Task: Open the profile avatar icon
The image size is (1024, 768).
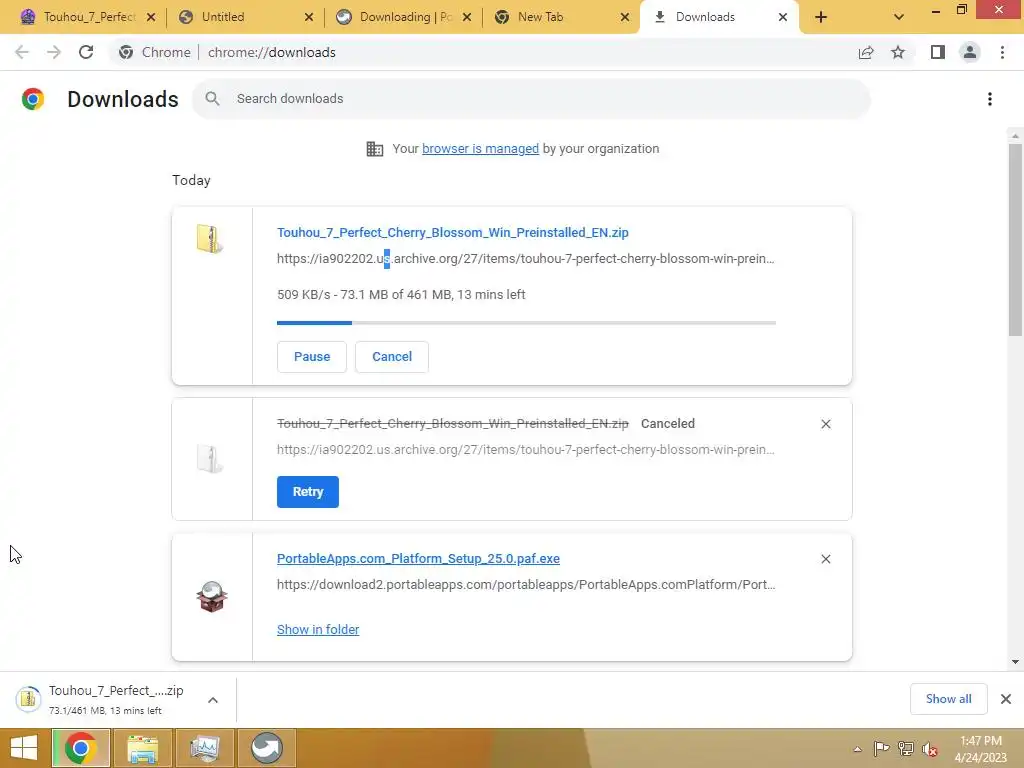Action: [970, 52]
